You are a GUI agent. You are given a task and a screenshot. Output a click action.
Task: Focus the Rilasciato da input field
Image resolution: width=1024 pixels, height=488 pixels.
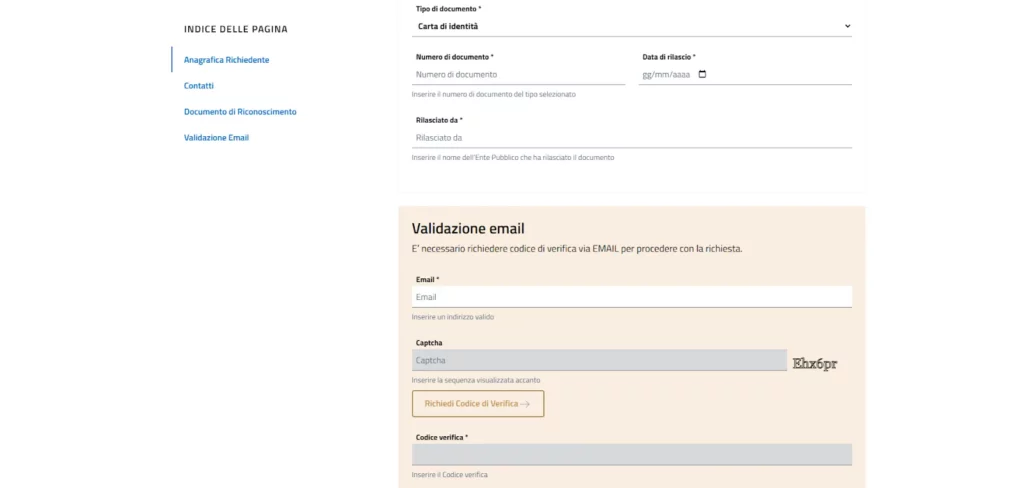pos(632,138)
